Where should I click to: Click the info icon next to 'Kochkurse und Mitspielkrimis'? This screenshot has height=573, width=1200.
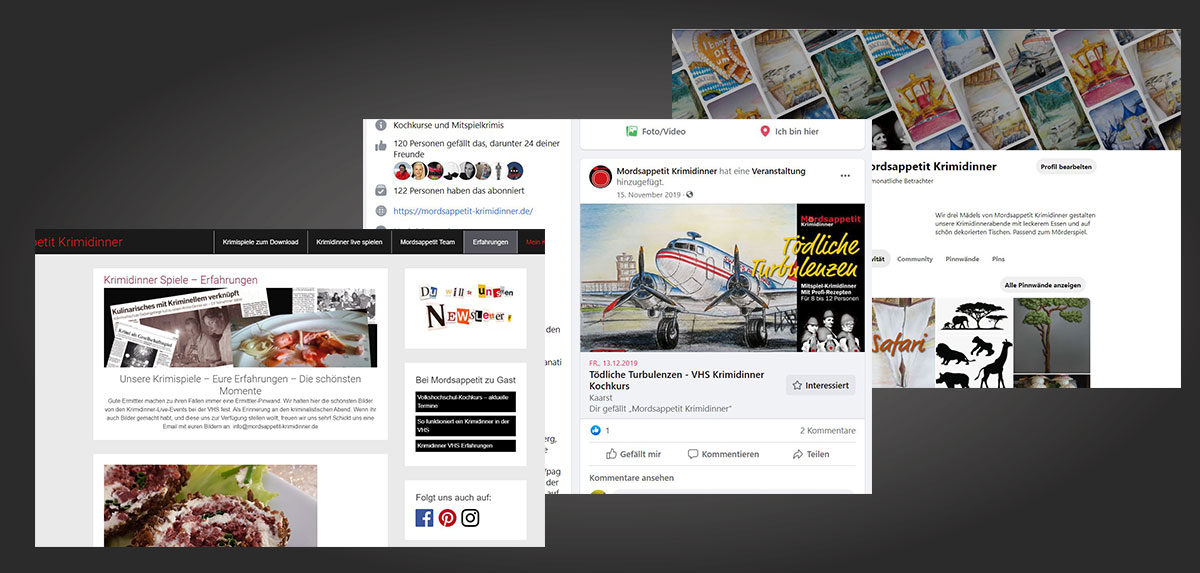click(x=380, y=126)
